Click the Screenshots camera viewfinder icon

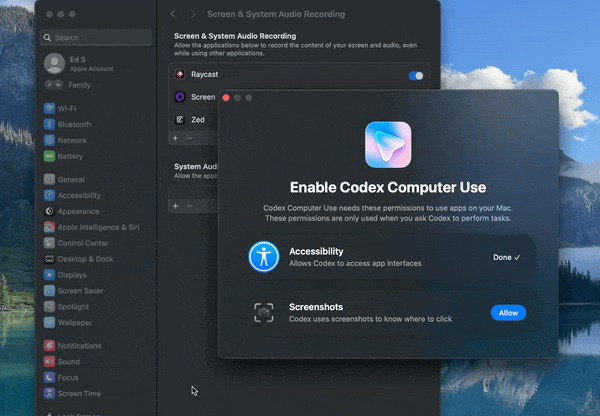tap(264, 312)
